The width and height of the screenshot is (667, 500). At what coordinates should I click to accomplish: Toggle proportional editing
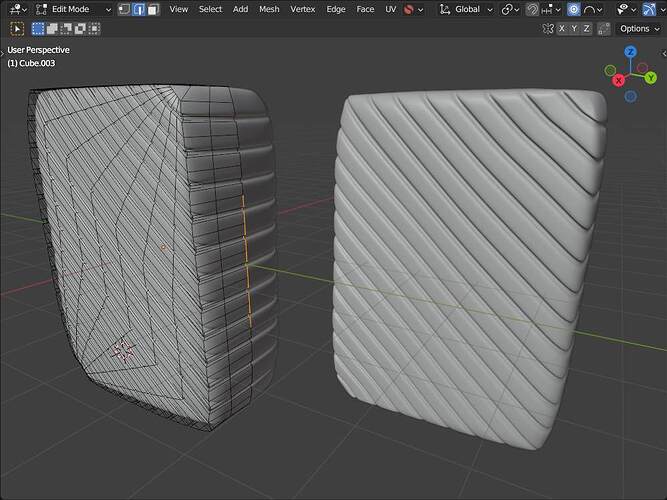coord(573,9)
